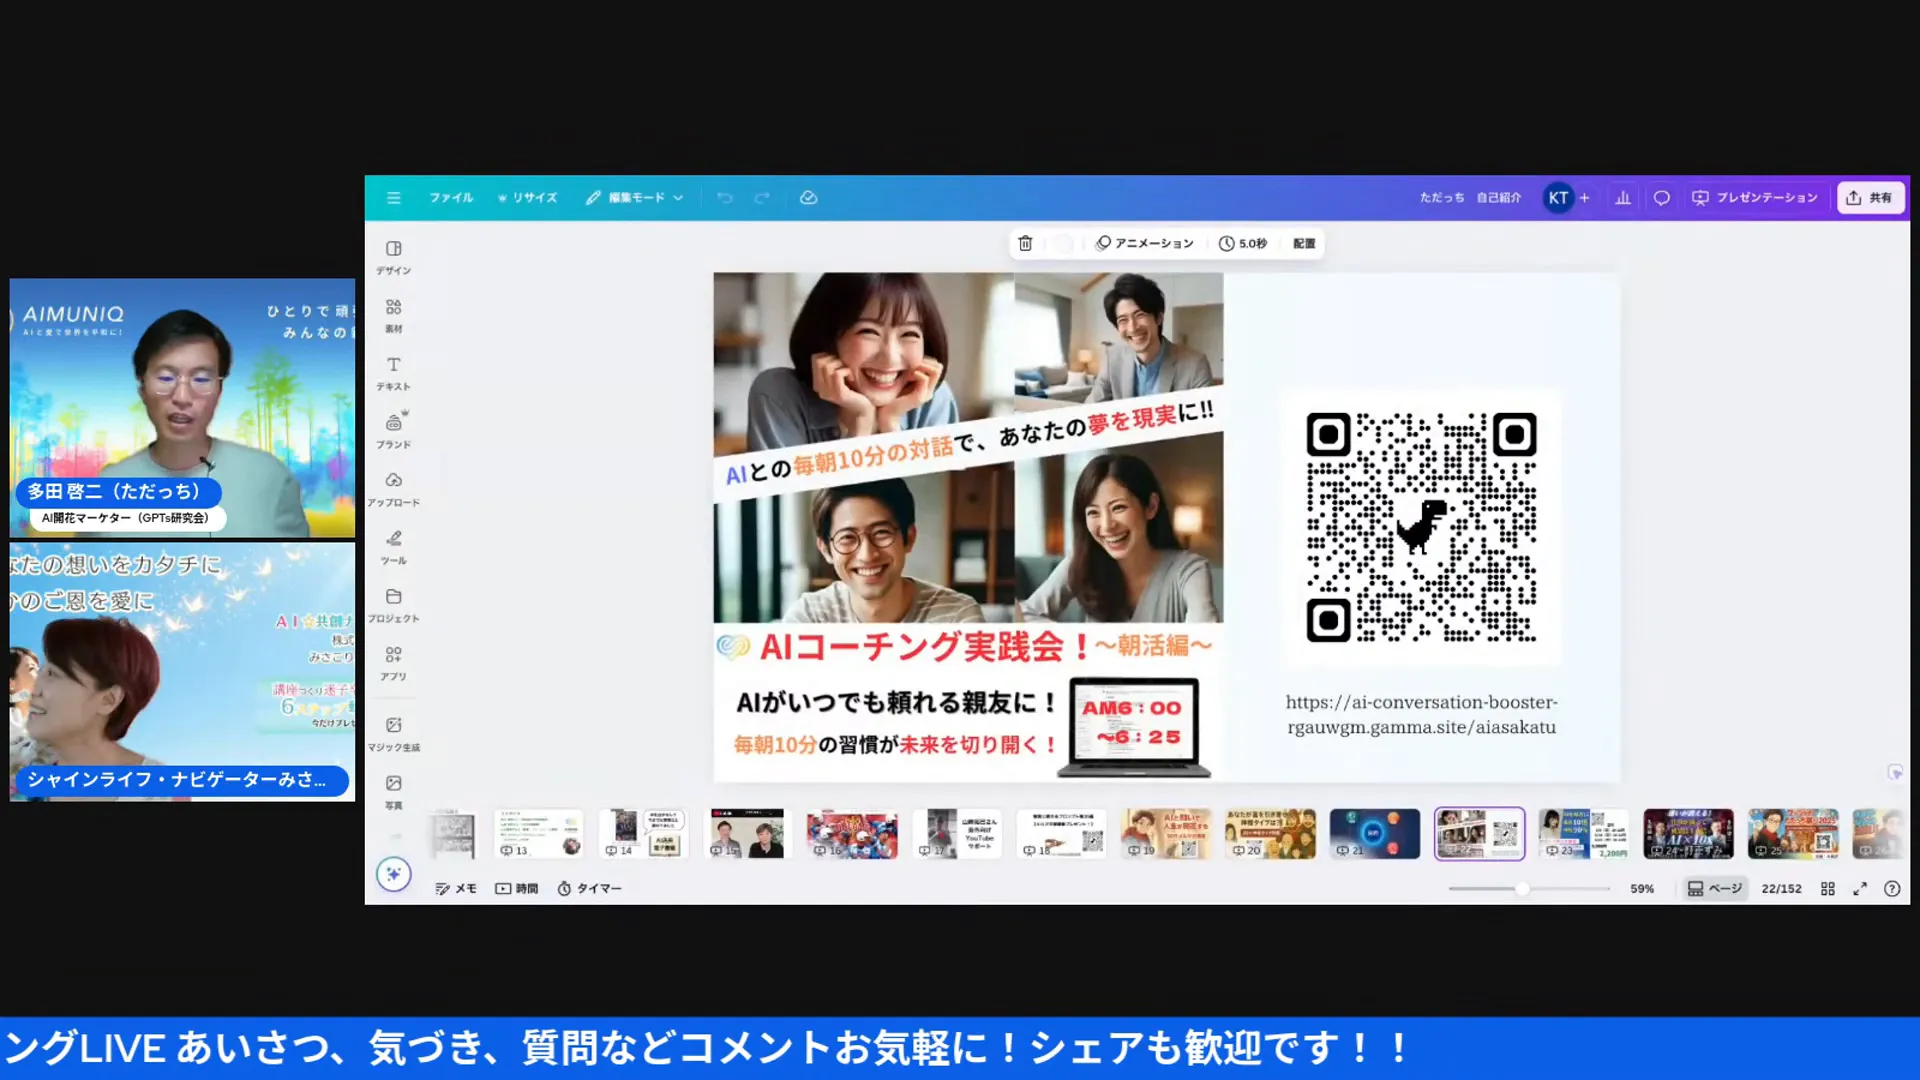The width and height of the screenshot is (1920, 1080).
Task: Click the プレゼンテーション button
Action: 1755,198
